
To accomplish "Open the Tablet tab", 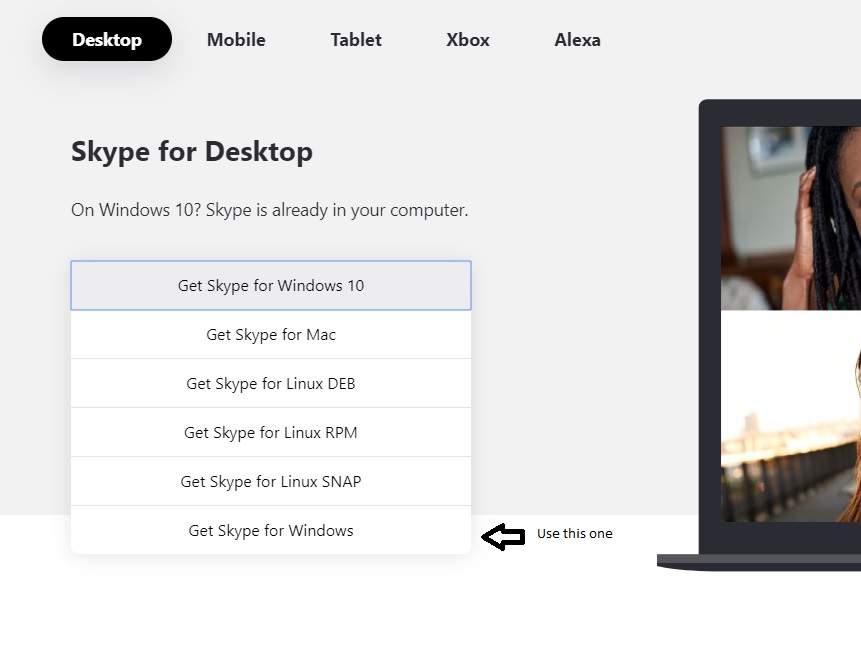I will click(356, 40).
